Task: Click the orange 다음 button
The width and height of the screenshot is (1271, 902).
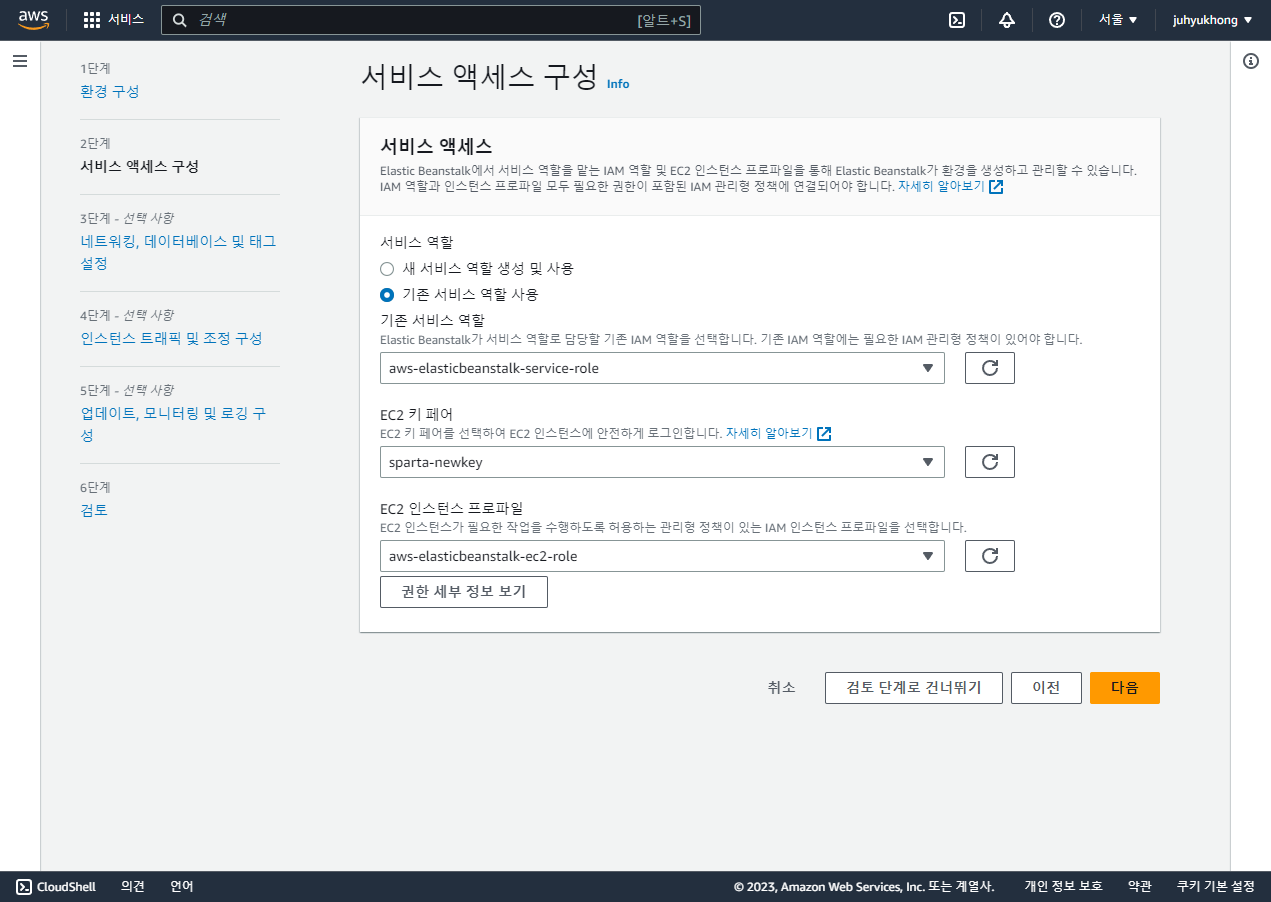Action: point(1125,688)
